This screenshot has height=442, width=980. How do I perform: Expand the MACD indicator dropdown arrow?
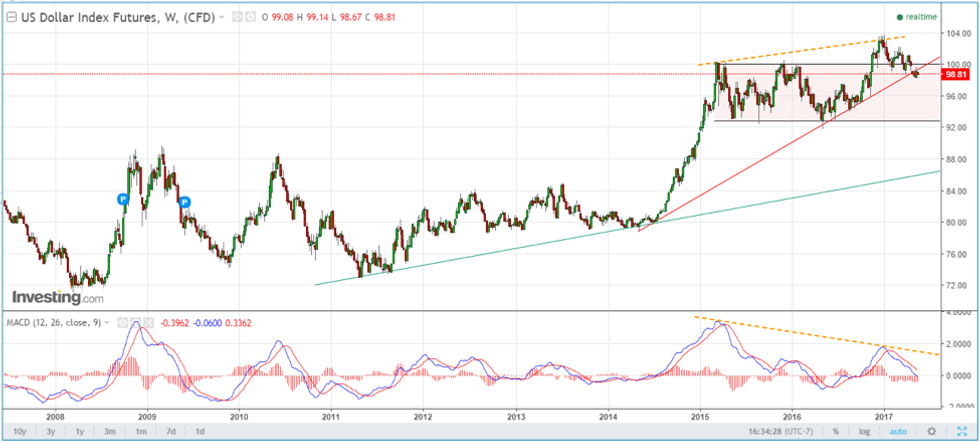[x=108, y=323]
